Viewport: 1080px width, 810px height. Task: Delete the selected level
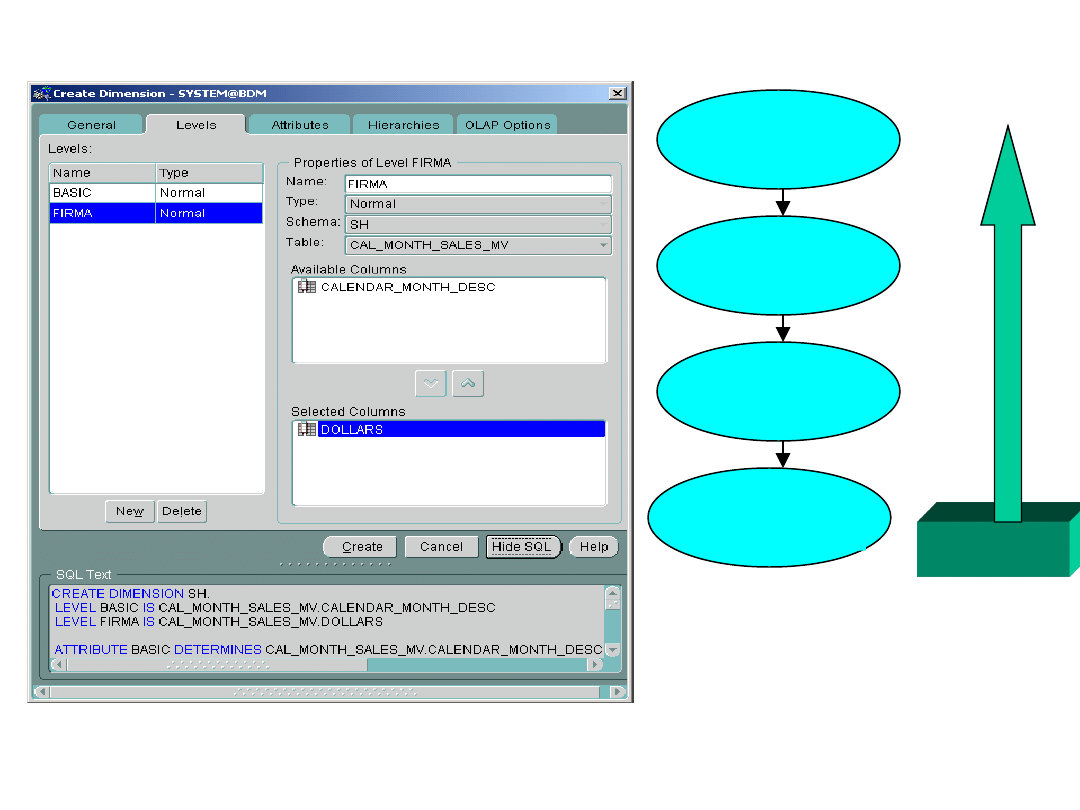point(182,511)
